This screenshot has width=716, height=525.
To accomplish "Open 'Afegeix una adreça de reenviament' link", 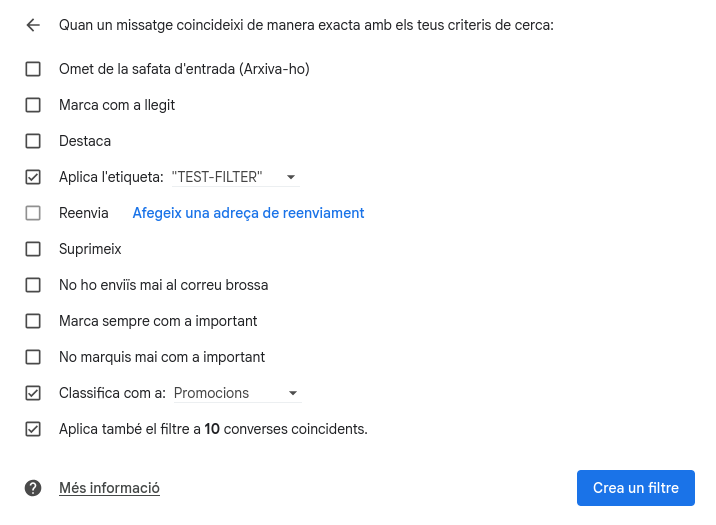I will tap(248, 213).
